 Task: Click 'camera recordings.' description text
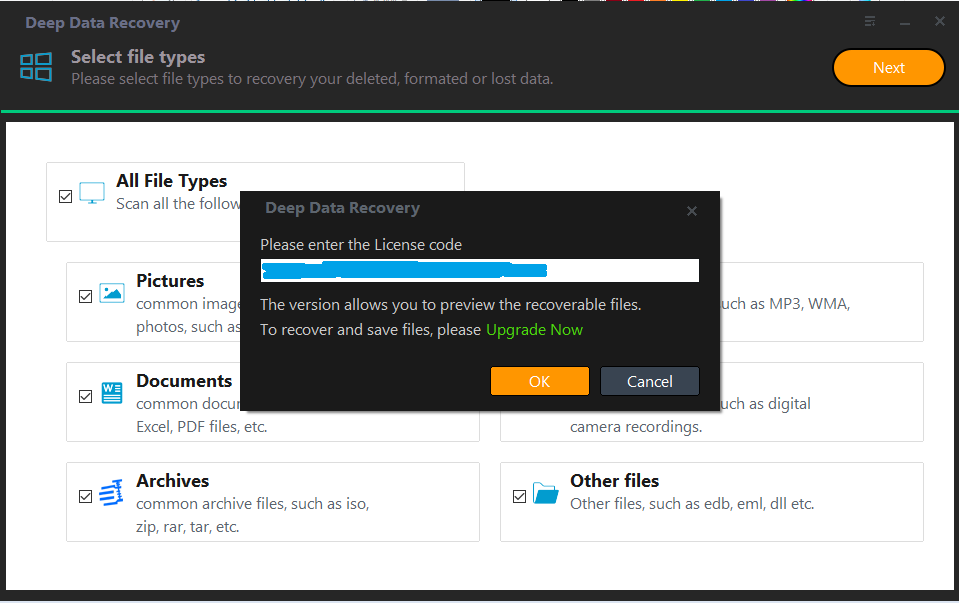pyautogui.click(x=636, y=427)
